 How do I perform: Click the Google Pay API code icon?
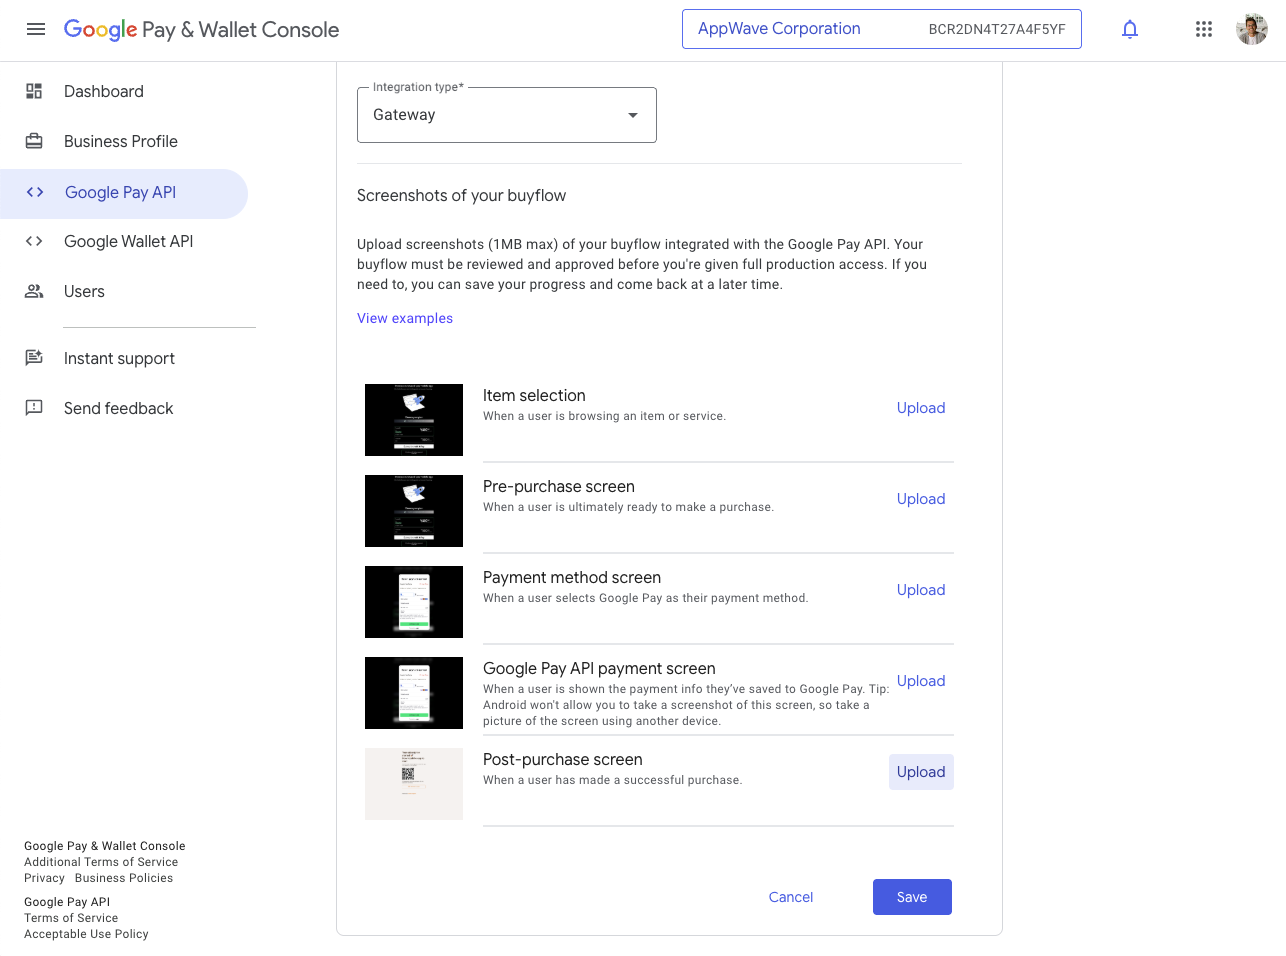35,192
